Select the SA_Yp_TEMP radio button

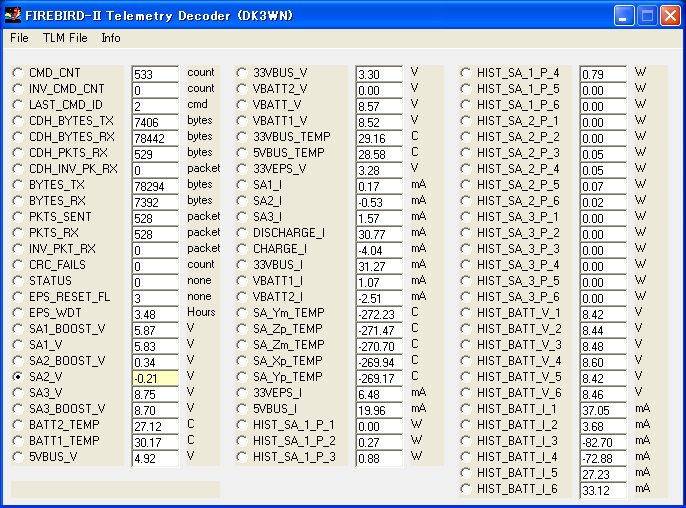242,377
